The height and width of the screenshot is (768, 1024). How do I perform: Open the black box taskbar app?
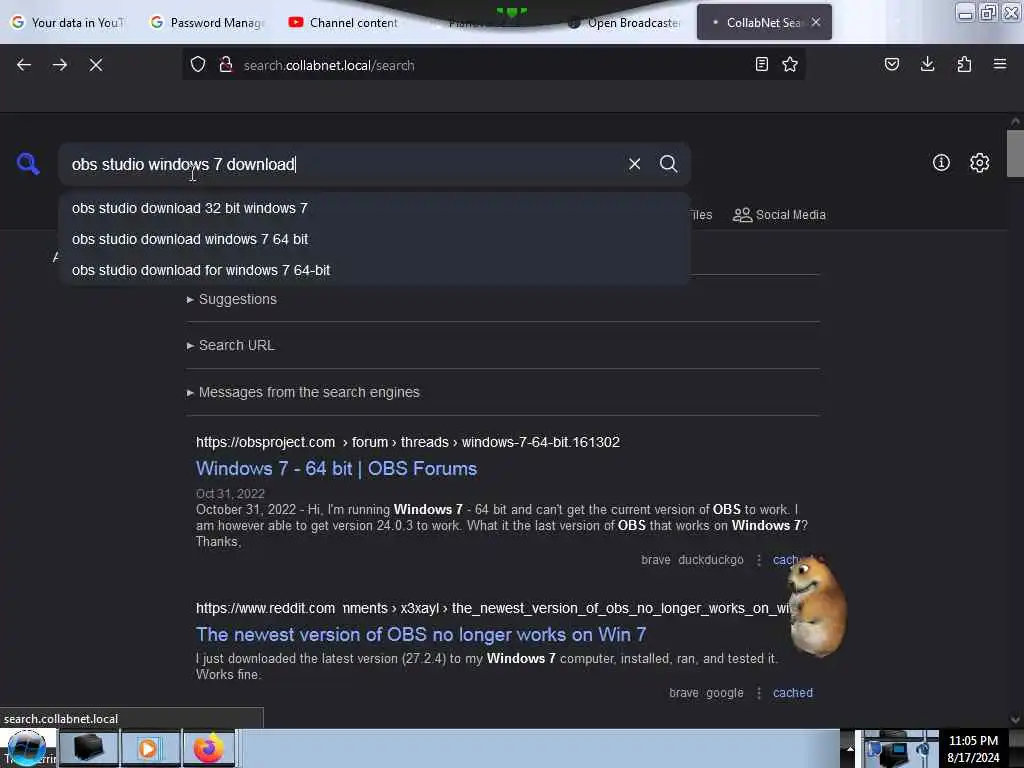88,748
